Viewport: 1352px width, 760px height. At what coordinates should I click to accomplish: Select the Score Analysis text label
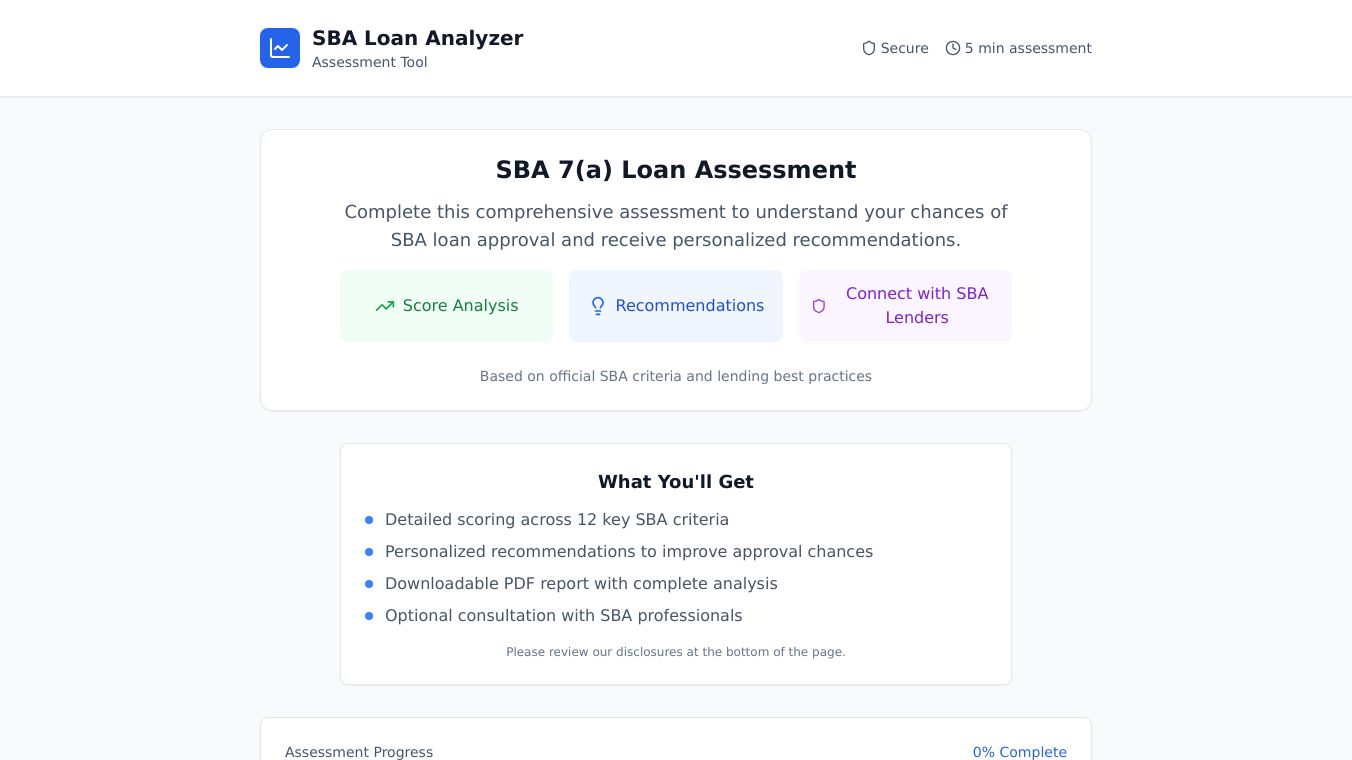(460, 306)
